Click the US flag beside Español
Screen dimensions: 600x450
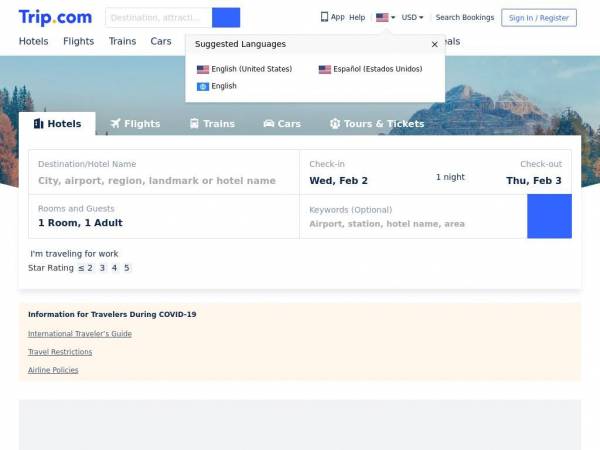pyautogui.click(x=324, y=69)
